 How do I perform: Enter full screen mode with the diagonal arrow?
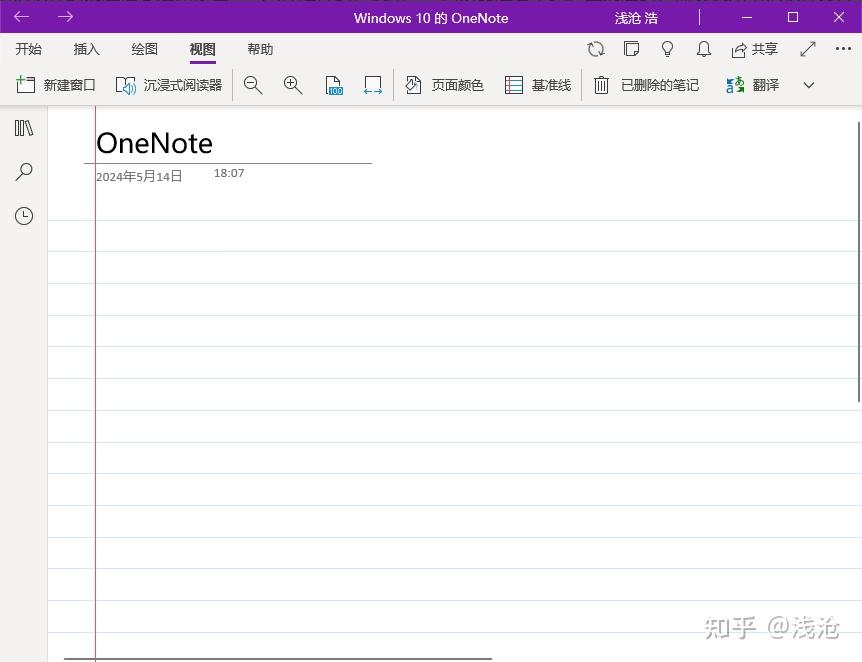pos(808,49)
